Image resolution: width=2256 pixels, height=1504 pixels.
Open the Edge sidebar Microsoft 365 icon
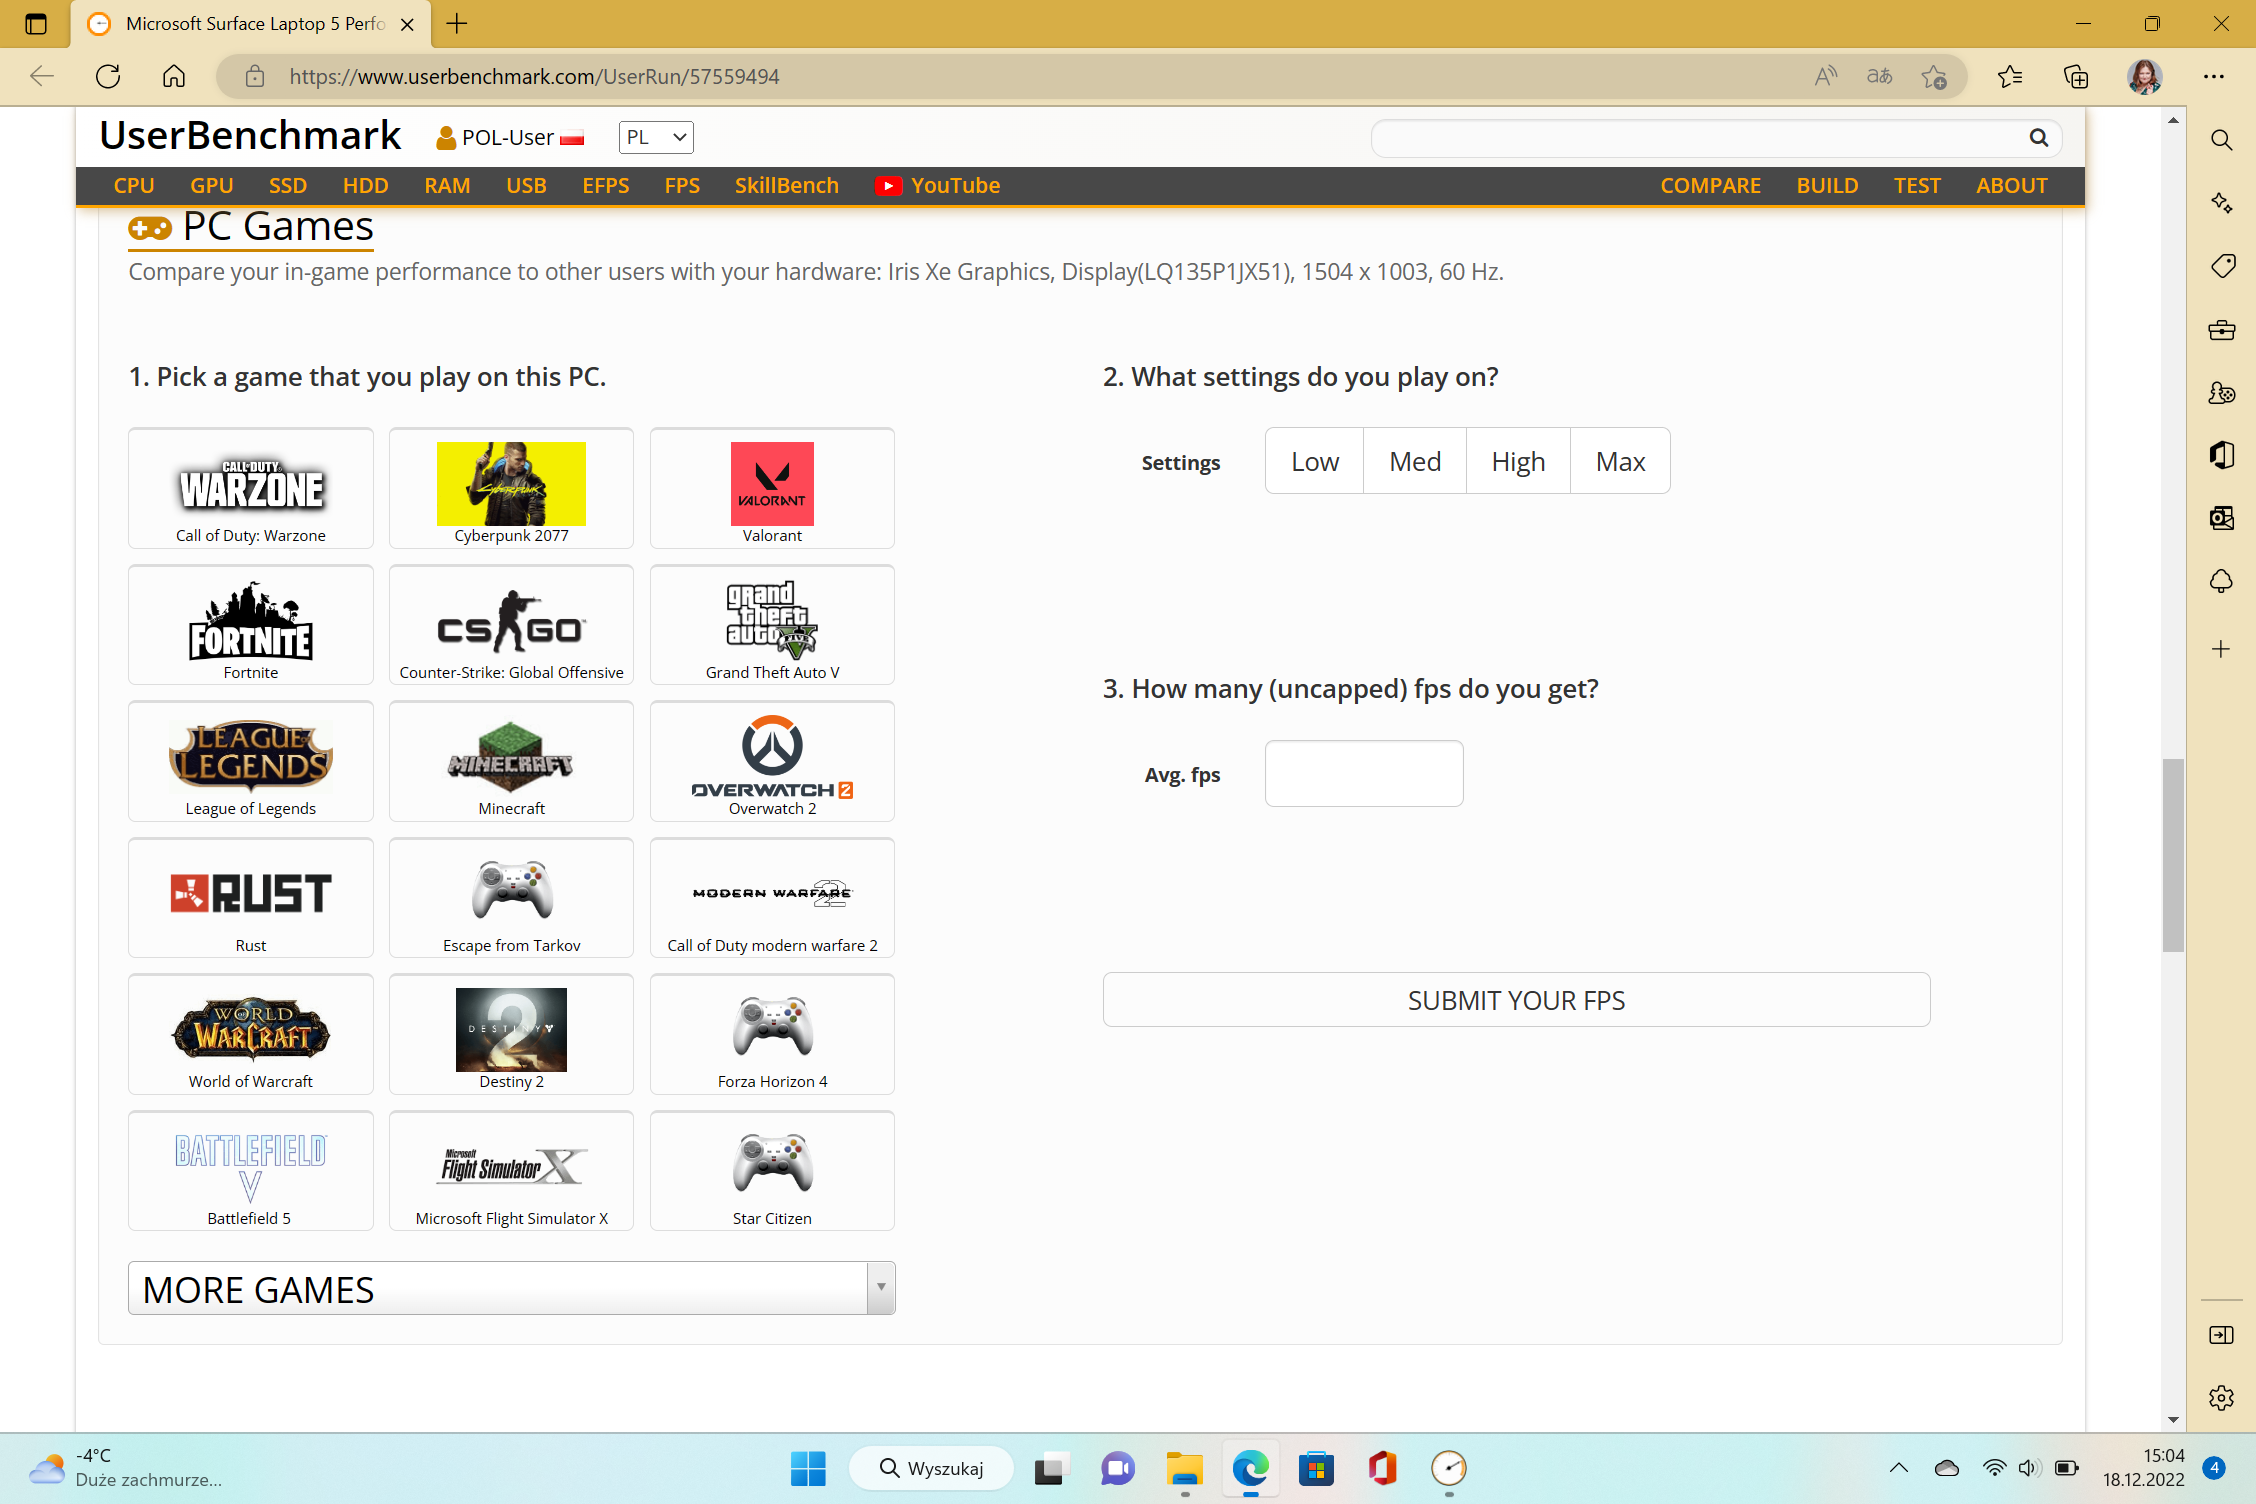click(x=2222, y=455)
